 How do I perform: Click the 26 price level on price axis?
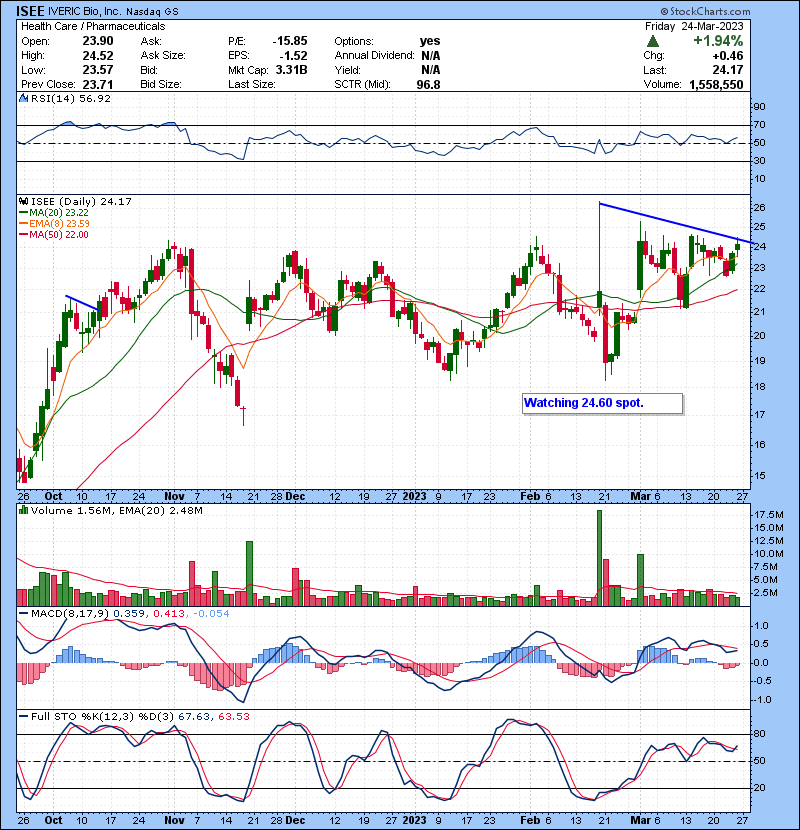[760, 208]
